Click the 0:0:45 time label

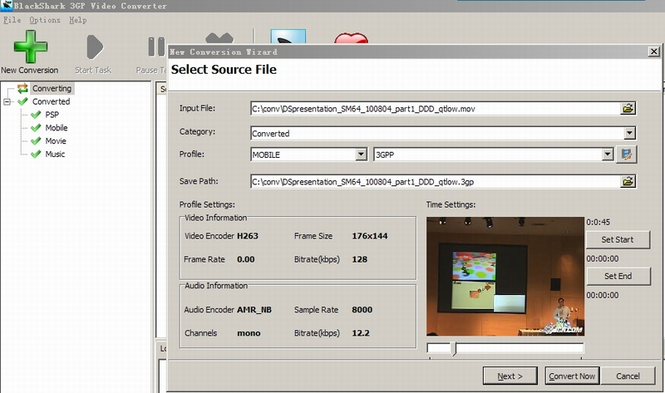(598, 222)
